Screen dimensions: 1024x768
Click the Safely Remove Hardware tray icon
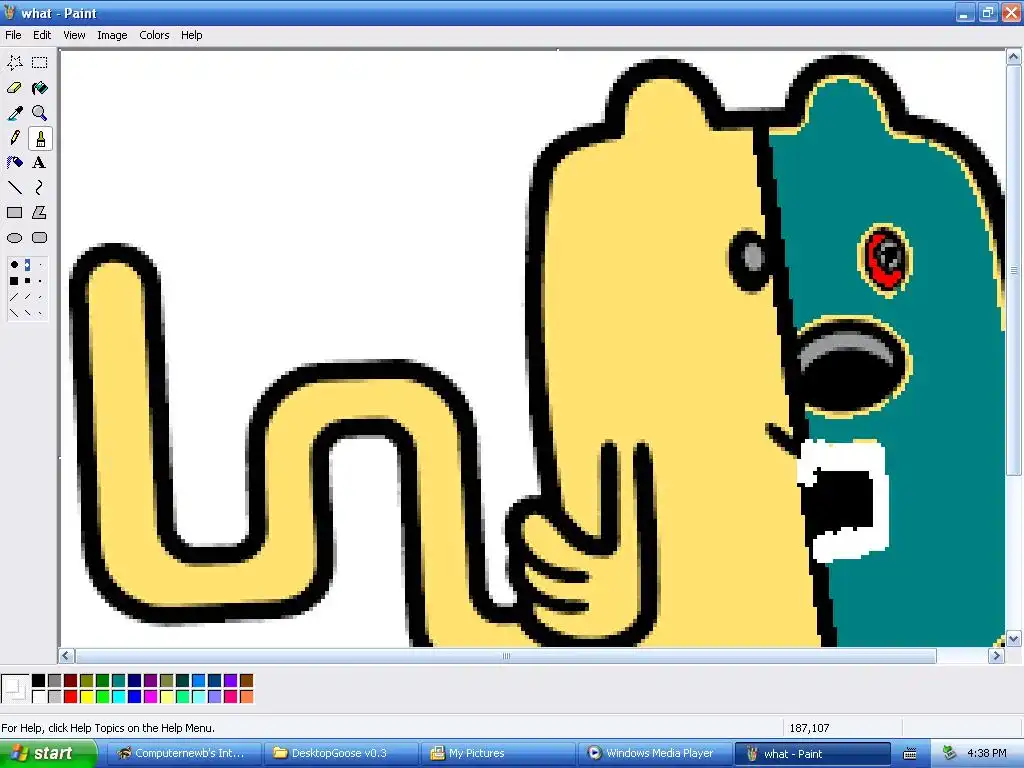(949, 753)
